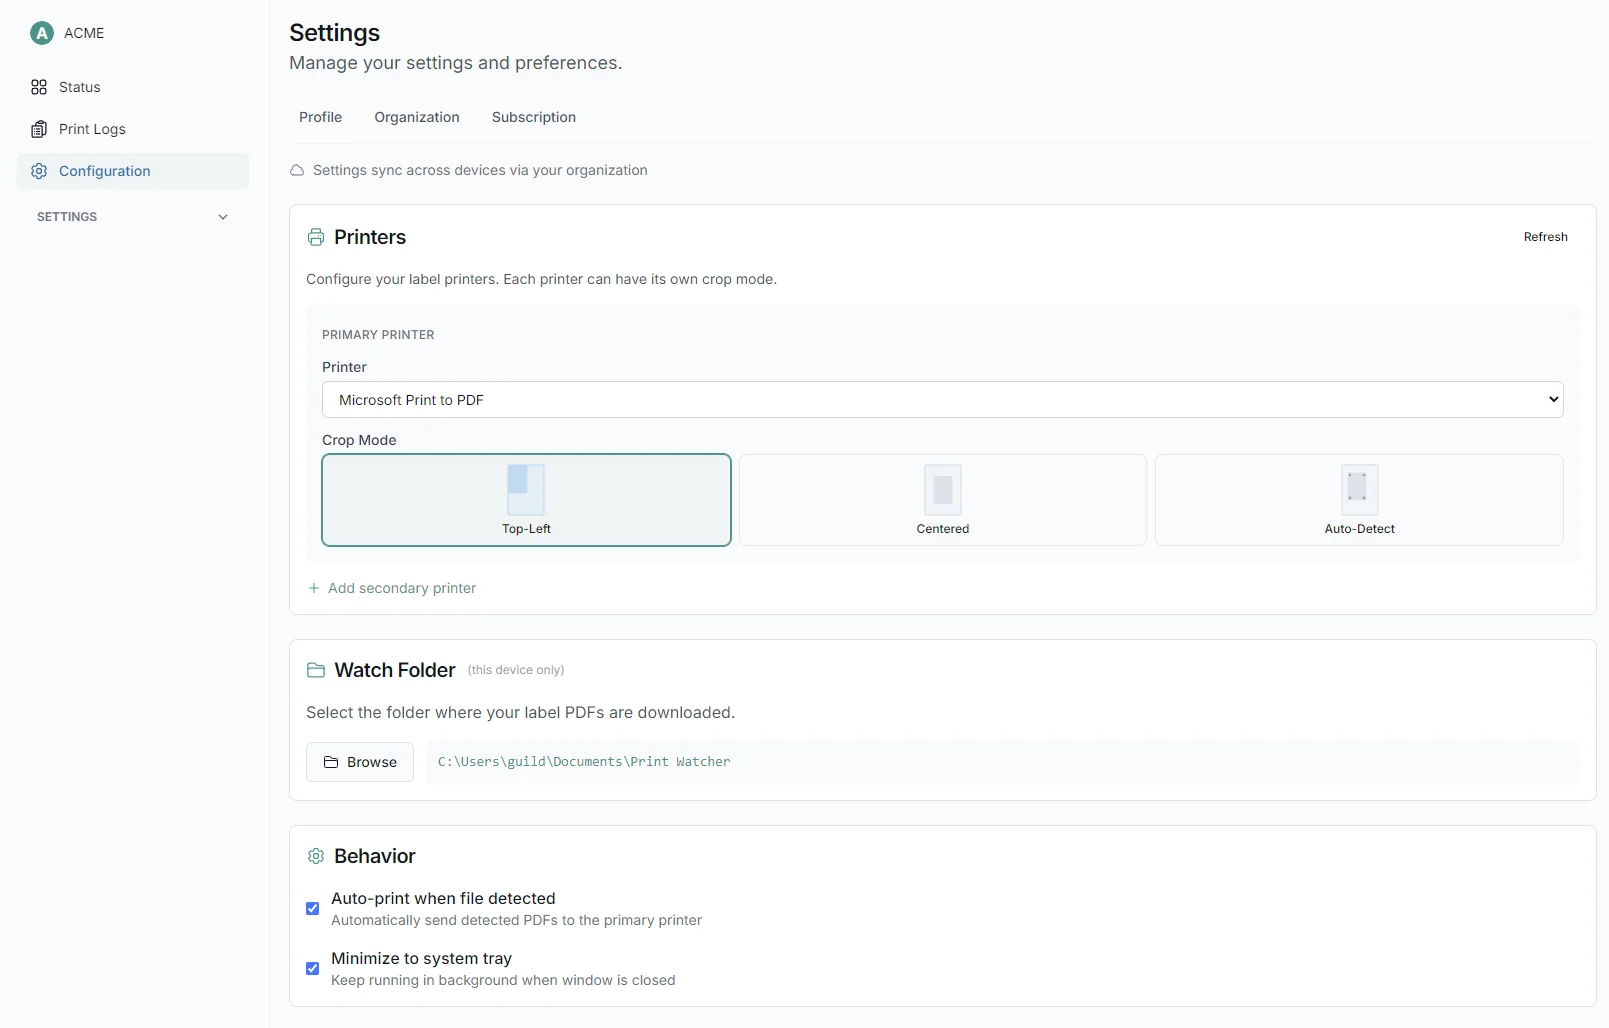Switch to the Profile tab
Image resolution: width=1609 pixels, height=1028 pixels.
coord(320,117)
